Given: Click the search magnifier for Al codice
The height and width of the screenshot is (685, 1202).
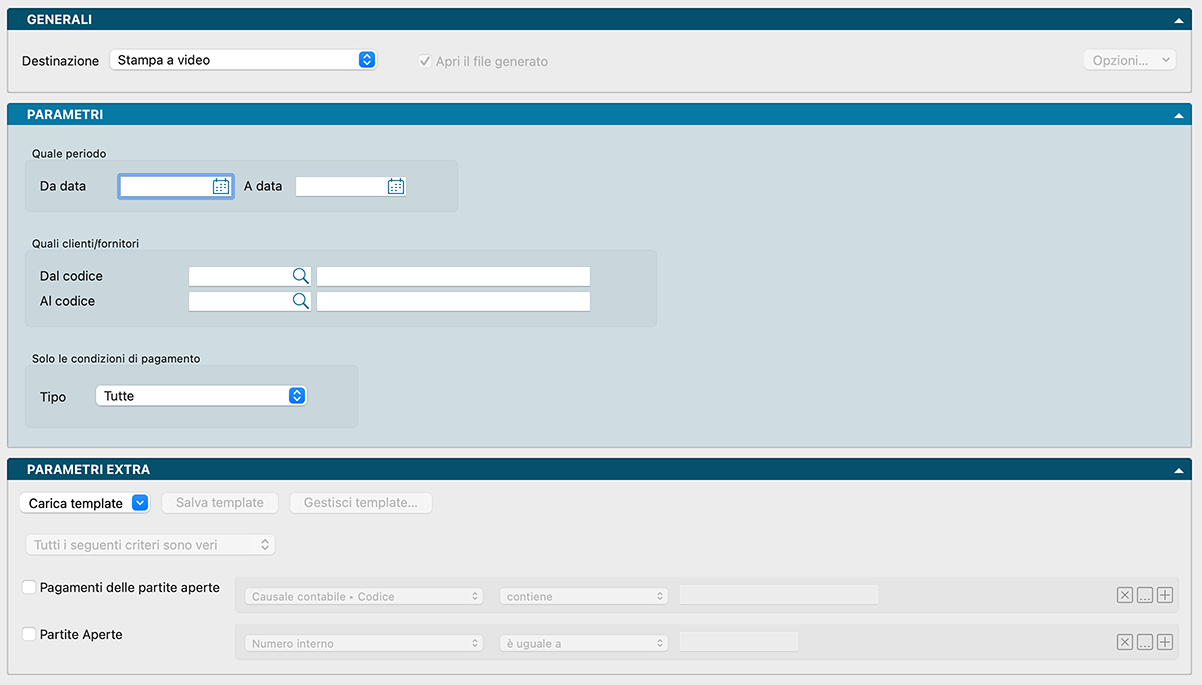Looking at the screenshot, I should tap(300, 301).
